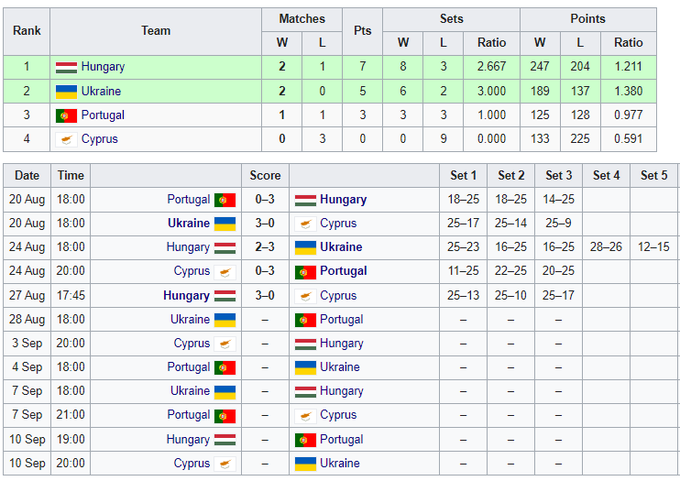This screenshot has width=680, height=481.
Task: Open bold Hungary link in 20 Aug match
Action: (x=344, y=200)
